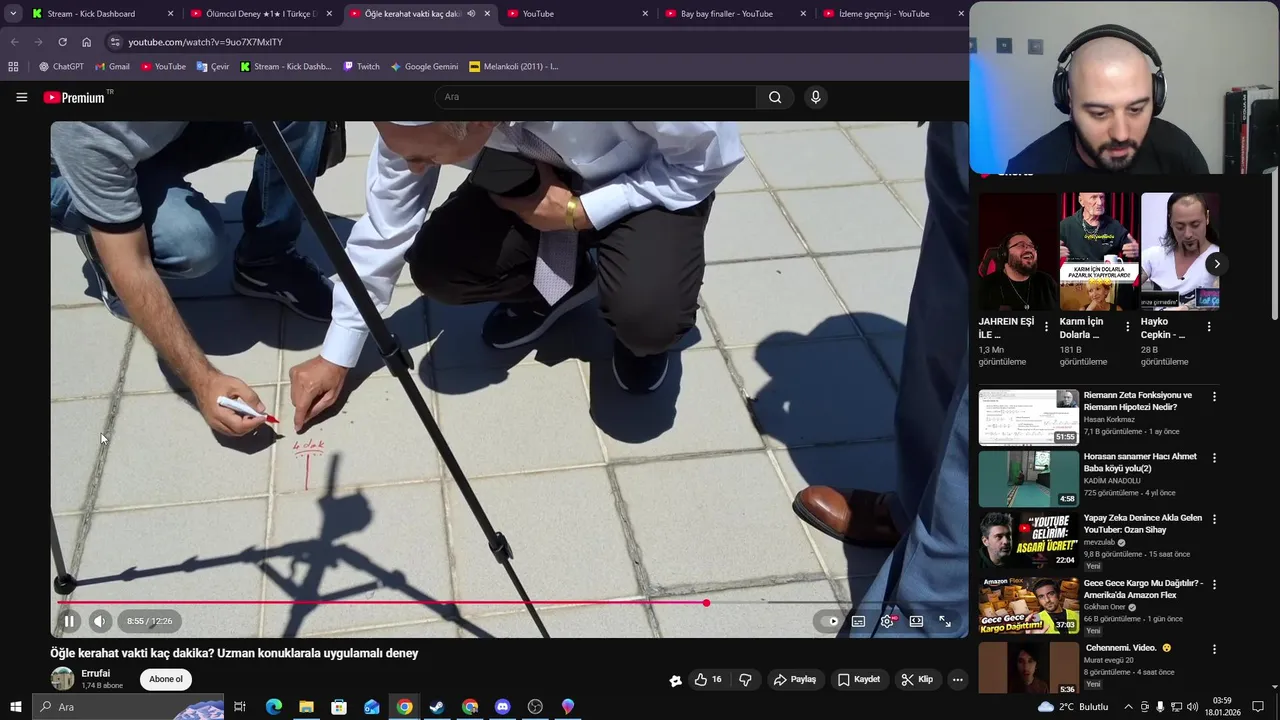
Task: Click the sparkle Ask icon beside like button
Action: pos(675,680)
